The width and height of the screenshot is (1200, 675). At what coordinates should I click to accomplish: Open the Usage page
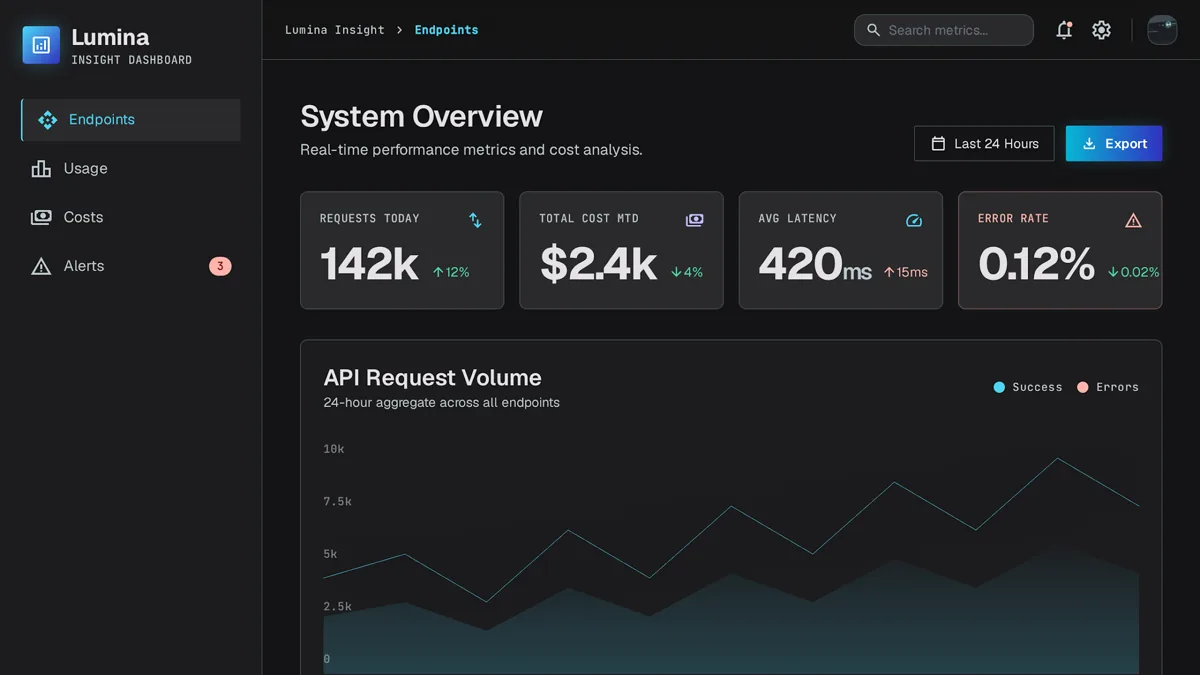(x=131, y=169)
